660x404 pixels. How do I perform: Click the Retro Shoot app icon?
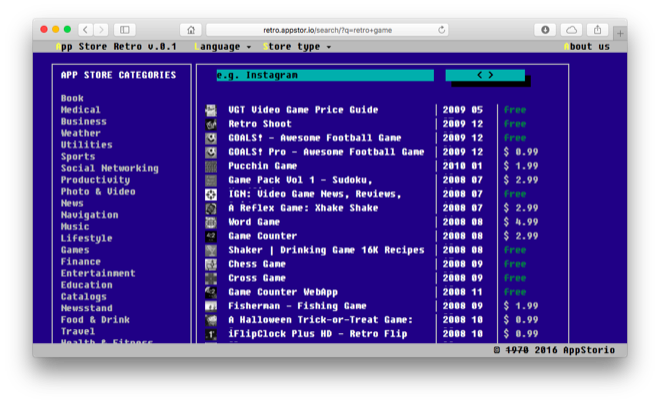(211, 124)
